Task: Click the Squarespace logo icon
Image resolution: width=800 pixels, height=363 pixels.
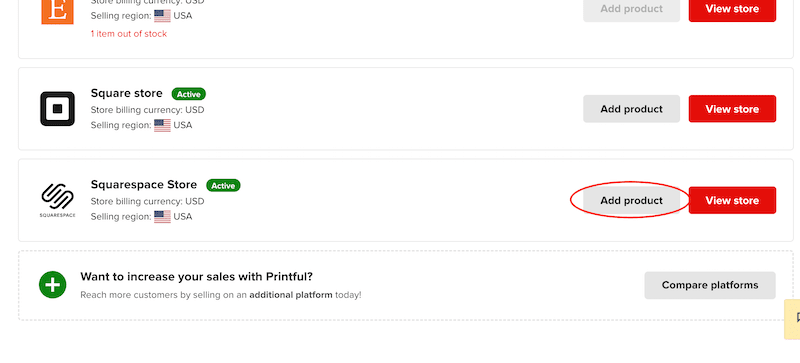Action: (57, 200)
